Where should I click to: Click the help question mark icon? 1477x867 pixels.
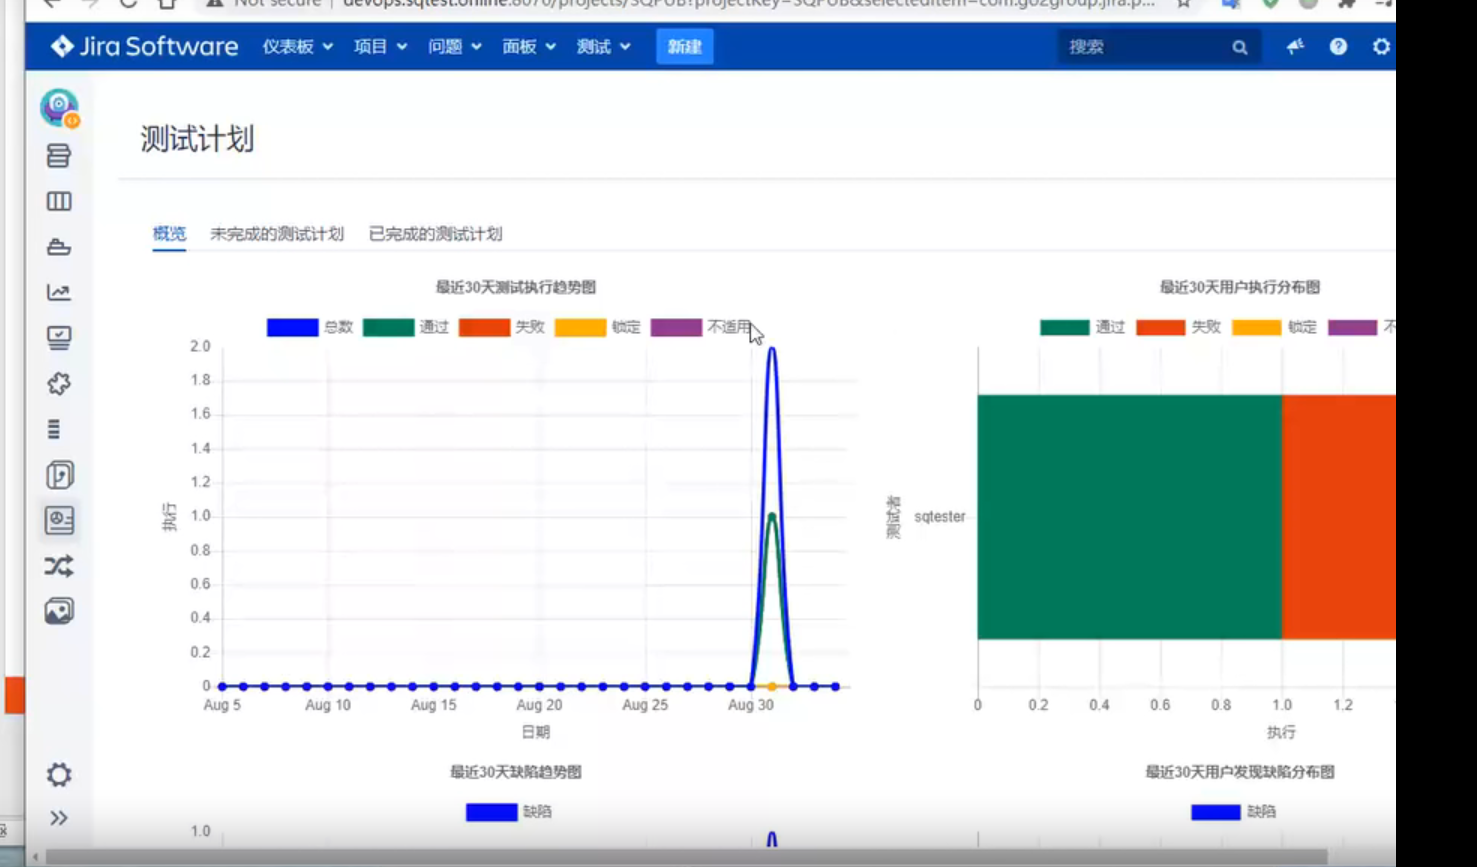click(1338, 46)
